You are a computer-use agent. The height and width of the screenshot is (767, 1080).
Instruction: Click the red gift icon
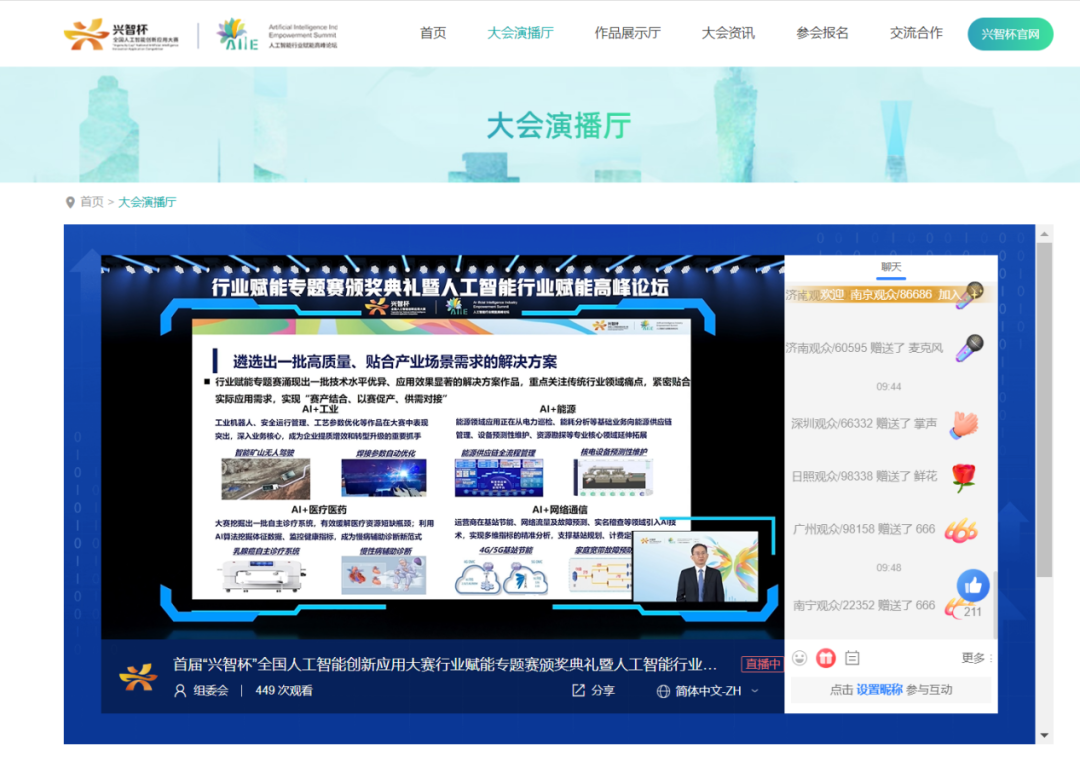pyautogui.click(x=825, y=658)
